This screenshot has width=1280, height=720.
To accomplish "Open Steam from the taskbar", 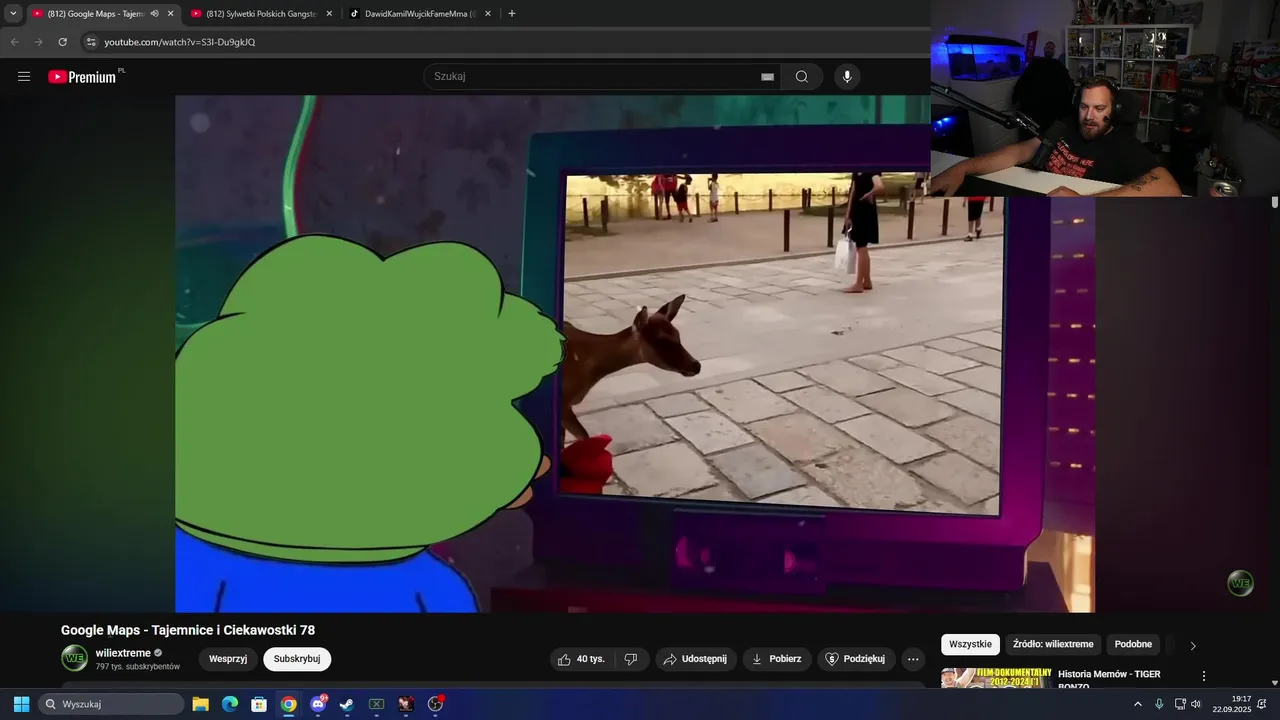I will 347,704.
